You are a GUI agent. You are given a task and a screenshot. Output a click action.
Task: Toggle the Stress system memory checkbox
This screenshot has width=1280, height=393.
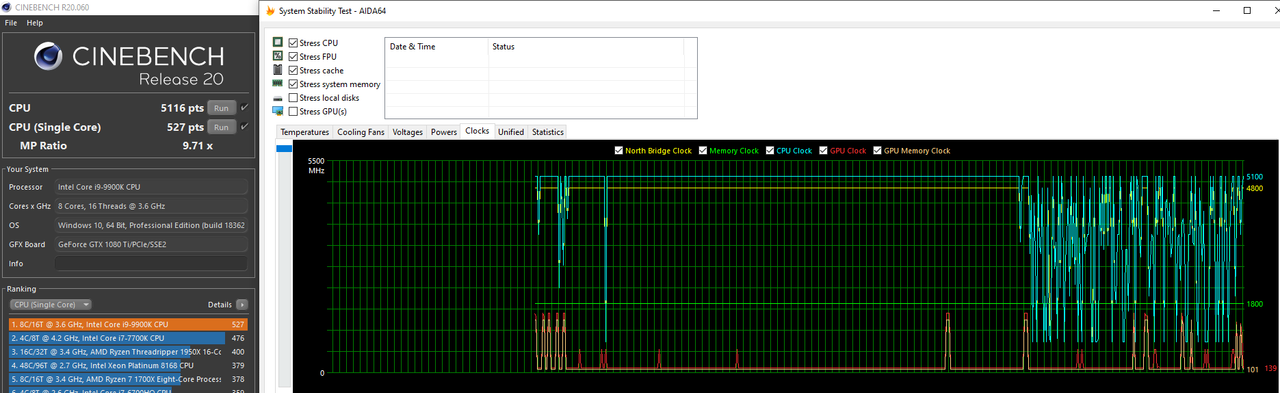pos(293,84)
